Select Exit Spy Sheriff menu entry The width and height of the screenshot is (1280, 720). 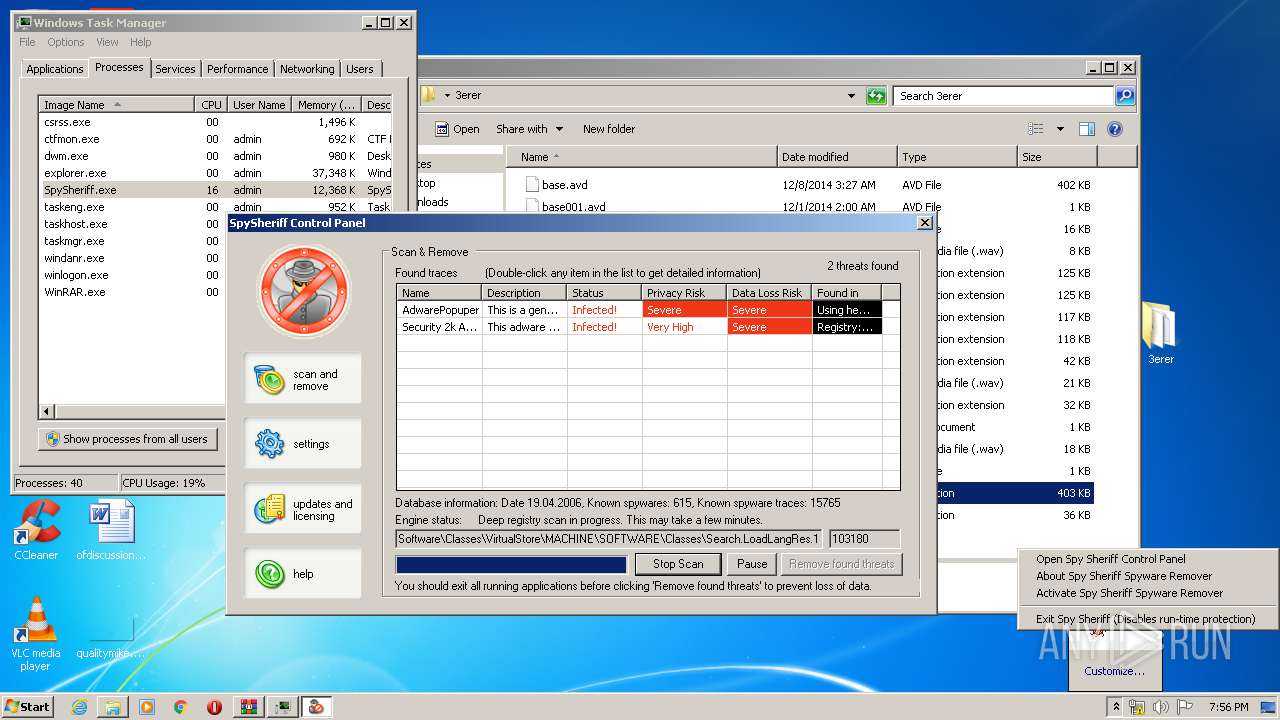(x=1145, y=619)
